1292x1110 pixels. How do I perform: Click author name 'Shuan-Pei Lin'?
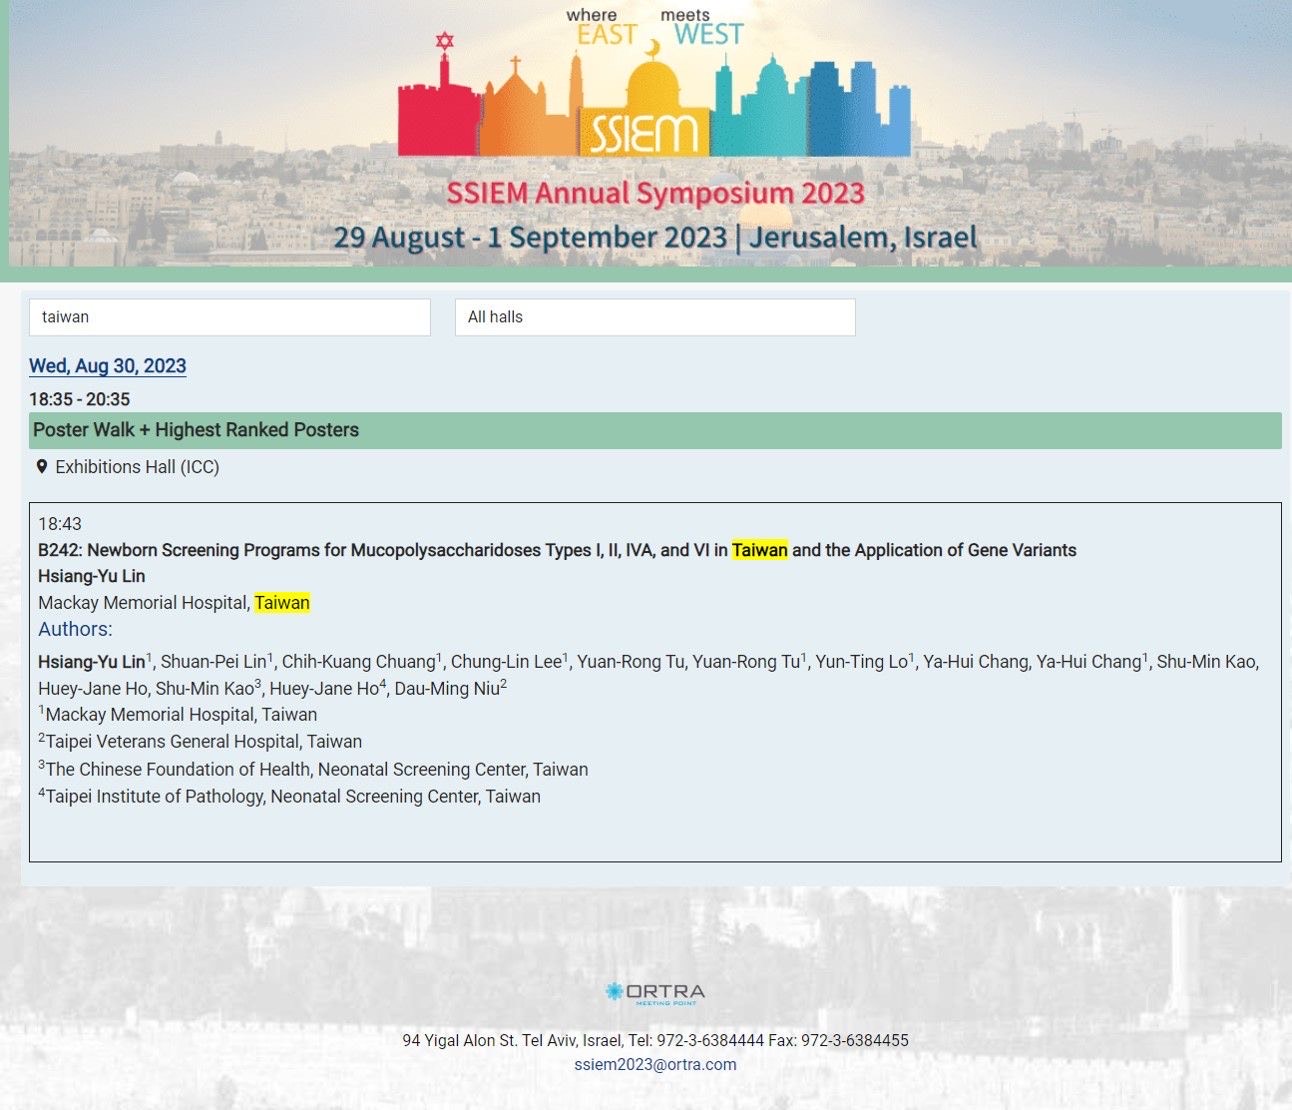tap(214, 662)
